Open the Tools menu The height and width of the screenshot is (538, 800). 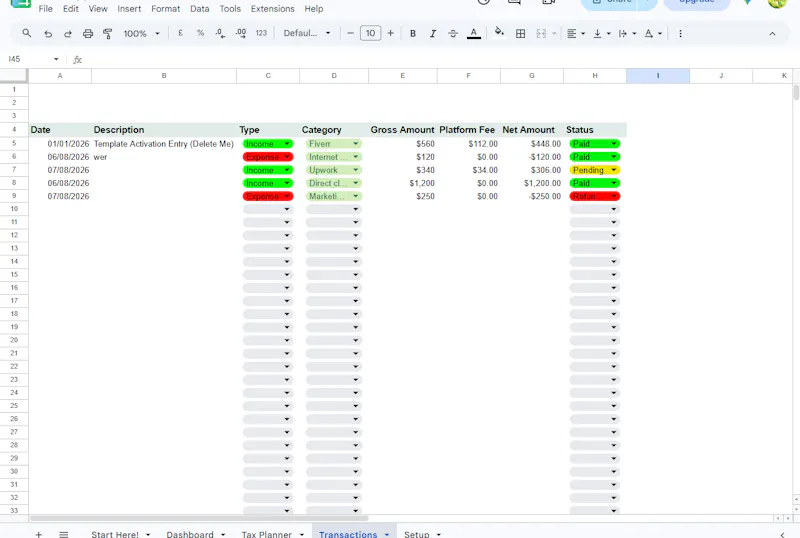[x=230, y=9]
